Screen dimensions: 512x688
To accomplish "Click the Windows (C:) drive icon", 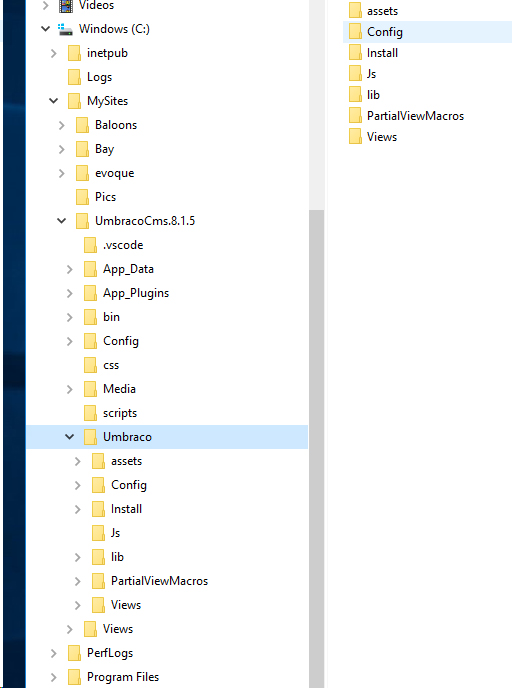I will (x=65, y=29).
